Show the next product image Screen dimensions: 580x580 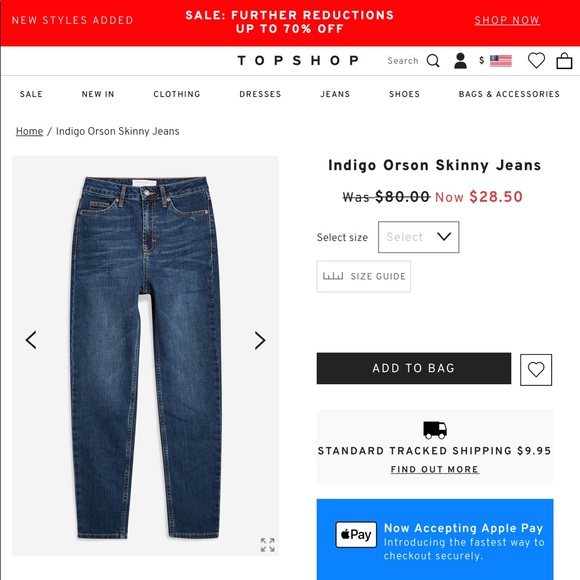click(260, 340)
